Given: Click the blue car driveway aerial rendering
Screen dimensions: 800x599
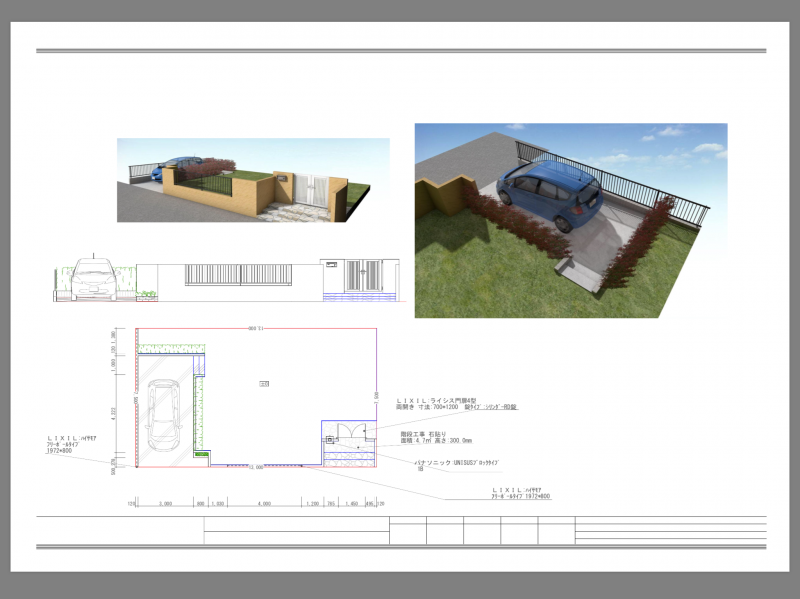Looking at the screenshot, I should pos(571,220).
